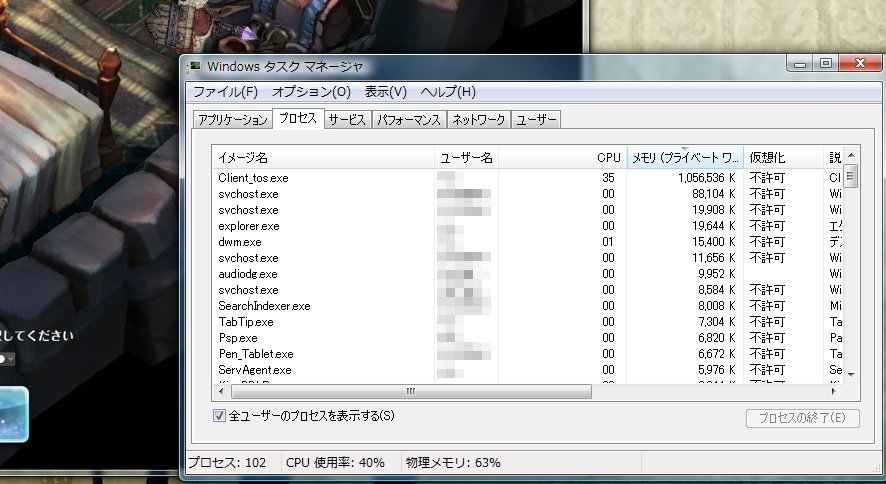The height and width of the screenshot is (484, 886).
Task: Open the オプション(O) menu
Action: click(x=311, y=91)
